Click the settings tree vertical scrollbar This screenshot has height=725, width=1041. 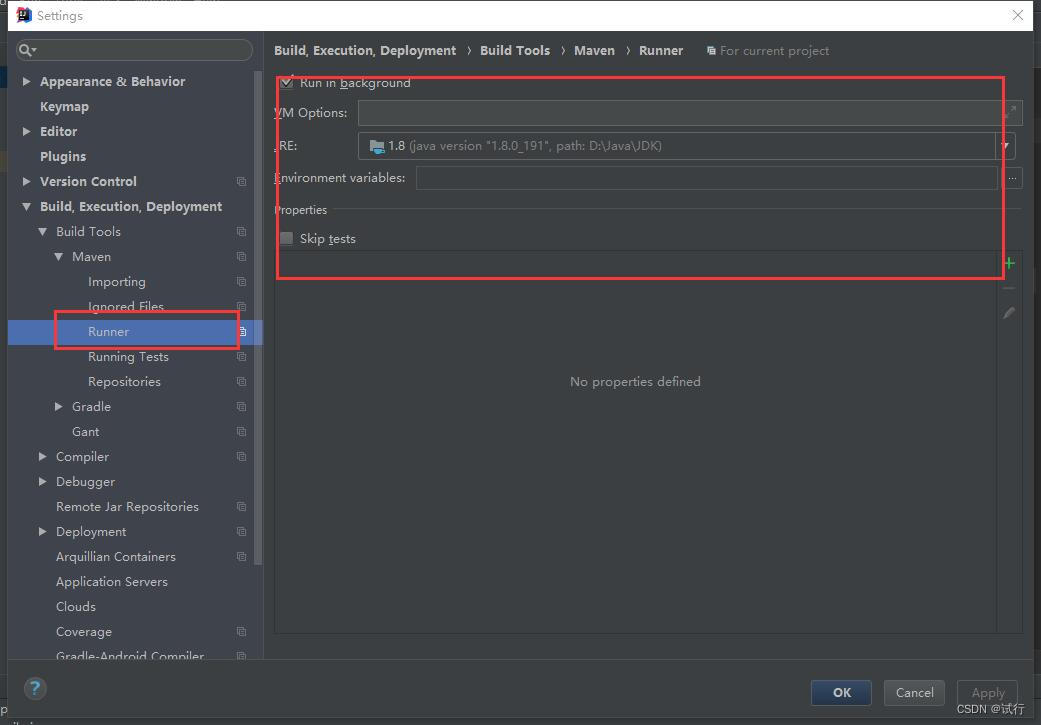(258, 317)
